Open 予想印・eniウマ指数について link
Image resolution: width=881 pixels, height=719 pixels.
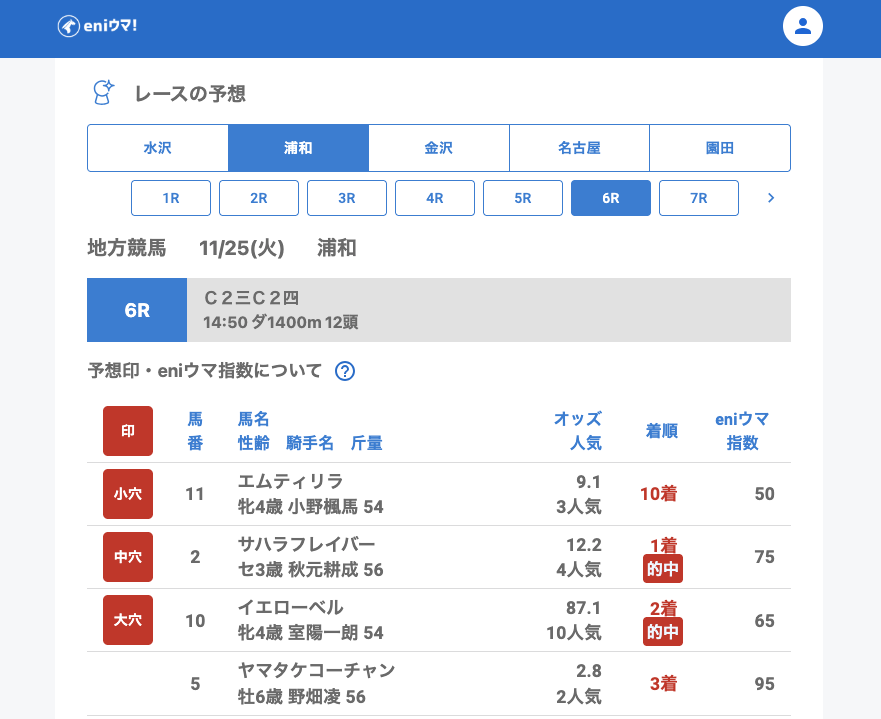pos(205,371)
